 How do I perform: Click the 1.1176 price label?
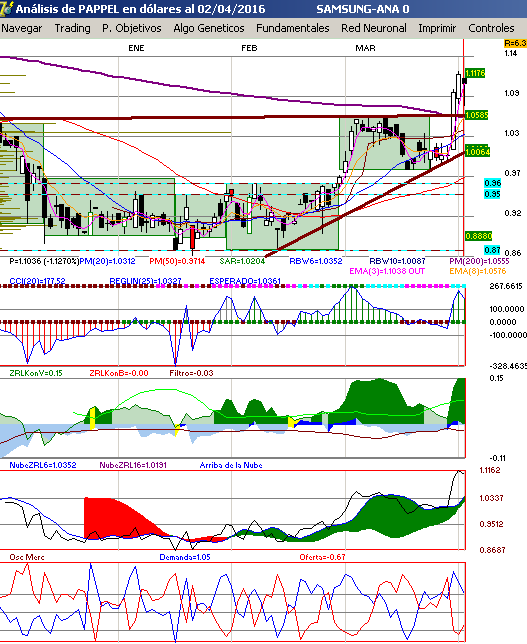pos(475,73)
